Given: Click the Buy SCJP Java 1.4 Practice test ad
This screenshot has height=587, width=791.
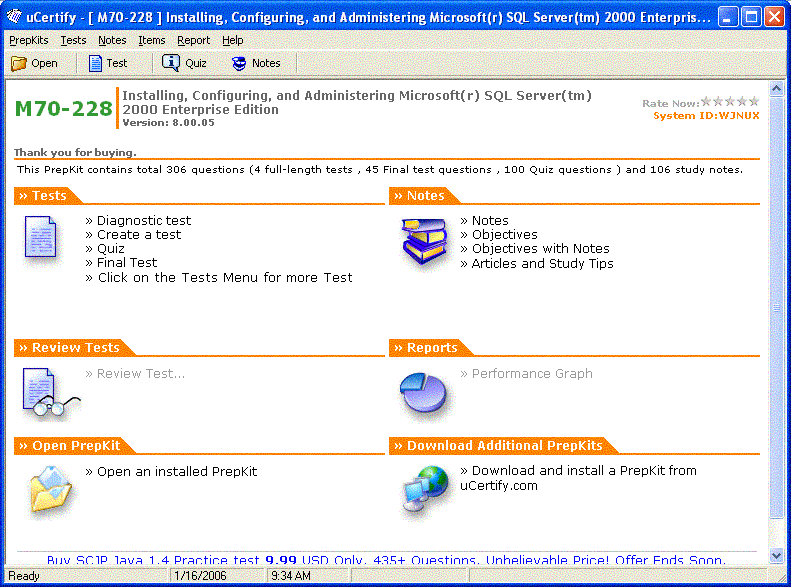Looking at the screenshot, I should click(386, 560).
